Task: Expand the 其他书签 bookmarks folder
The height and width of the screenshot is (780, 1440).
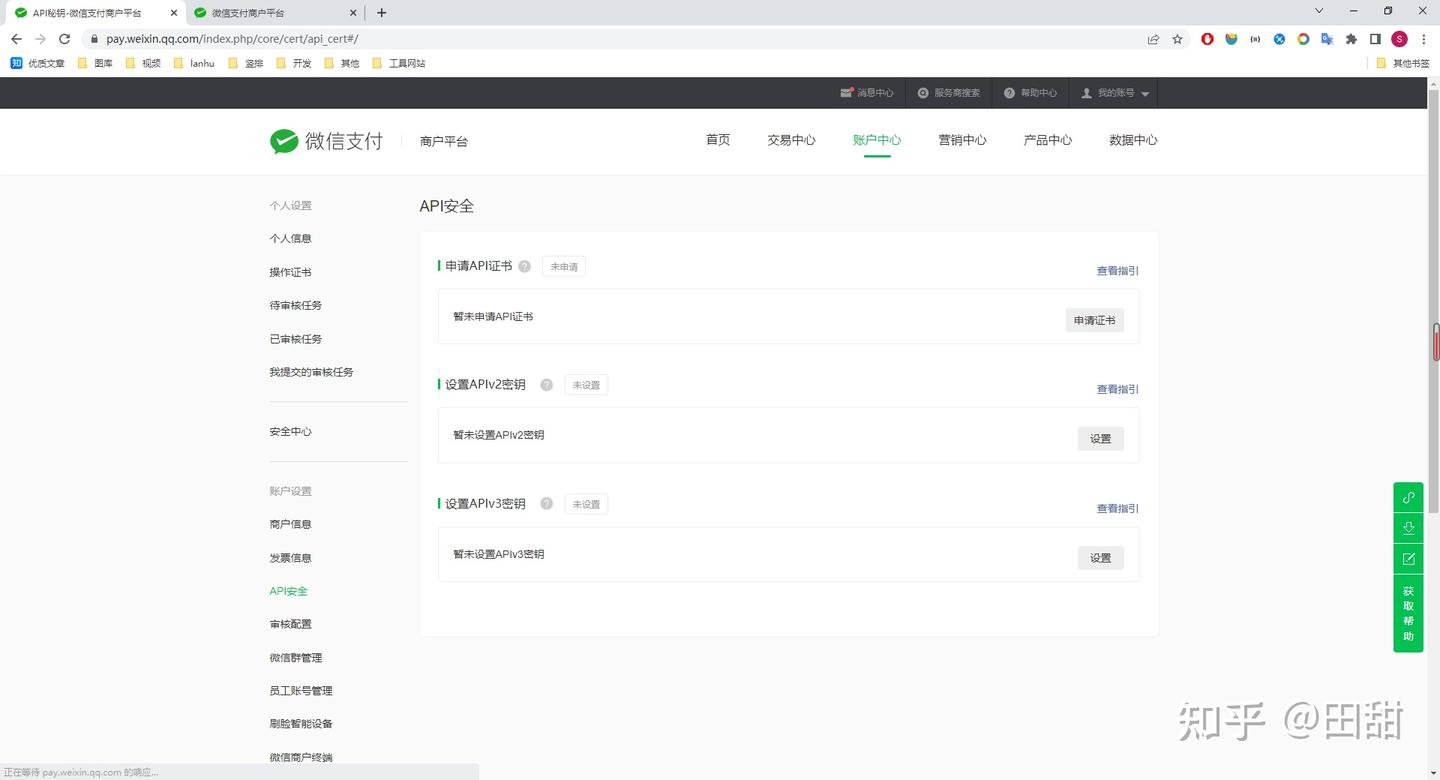Action: coord(1403,63)
